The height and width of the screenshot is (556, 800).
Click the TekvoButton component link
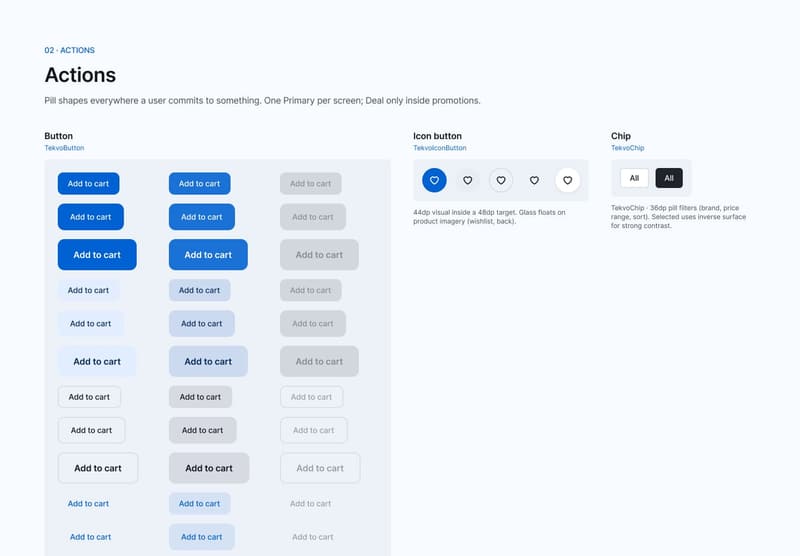click(64, 148)
